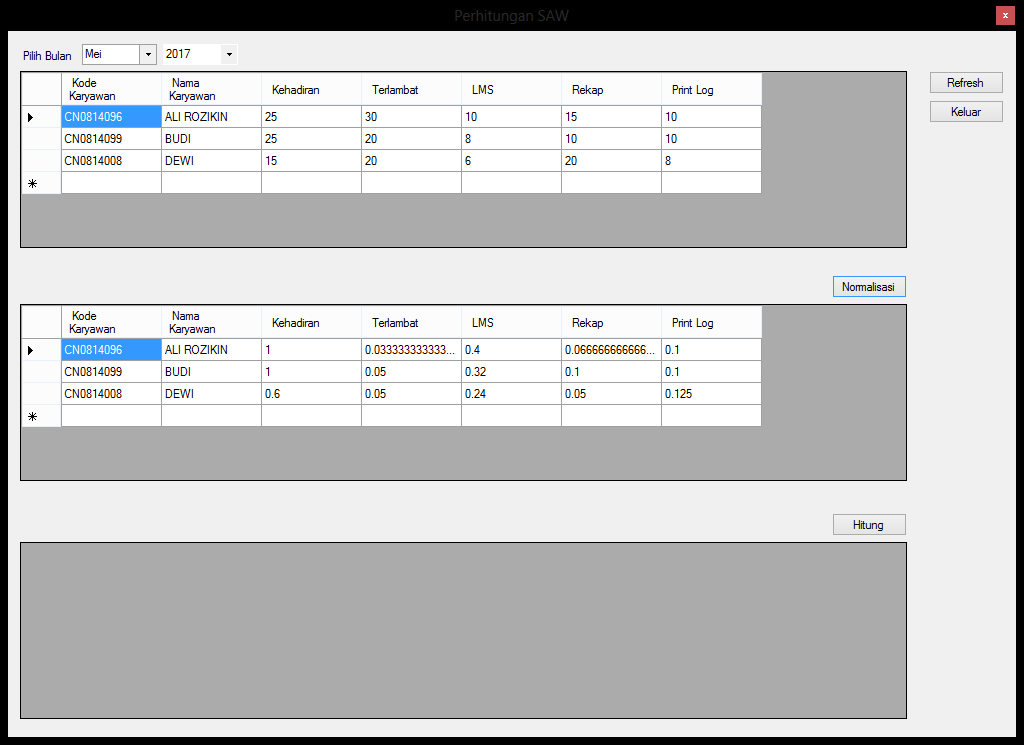Image resolution: width=1024 pixels, height=745 pixels.
Task: Select DEWI name cell in top table
Action: pos(211,161)
